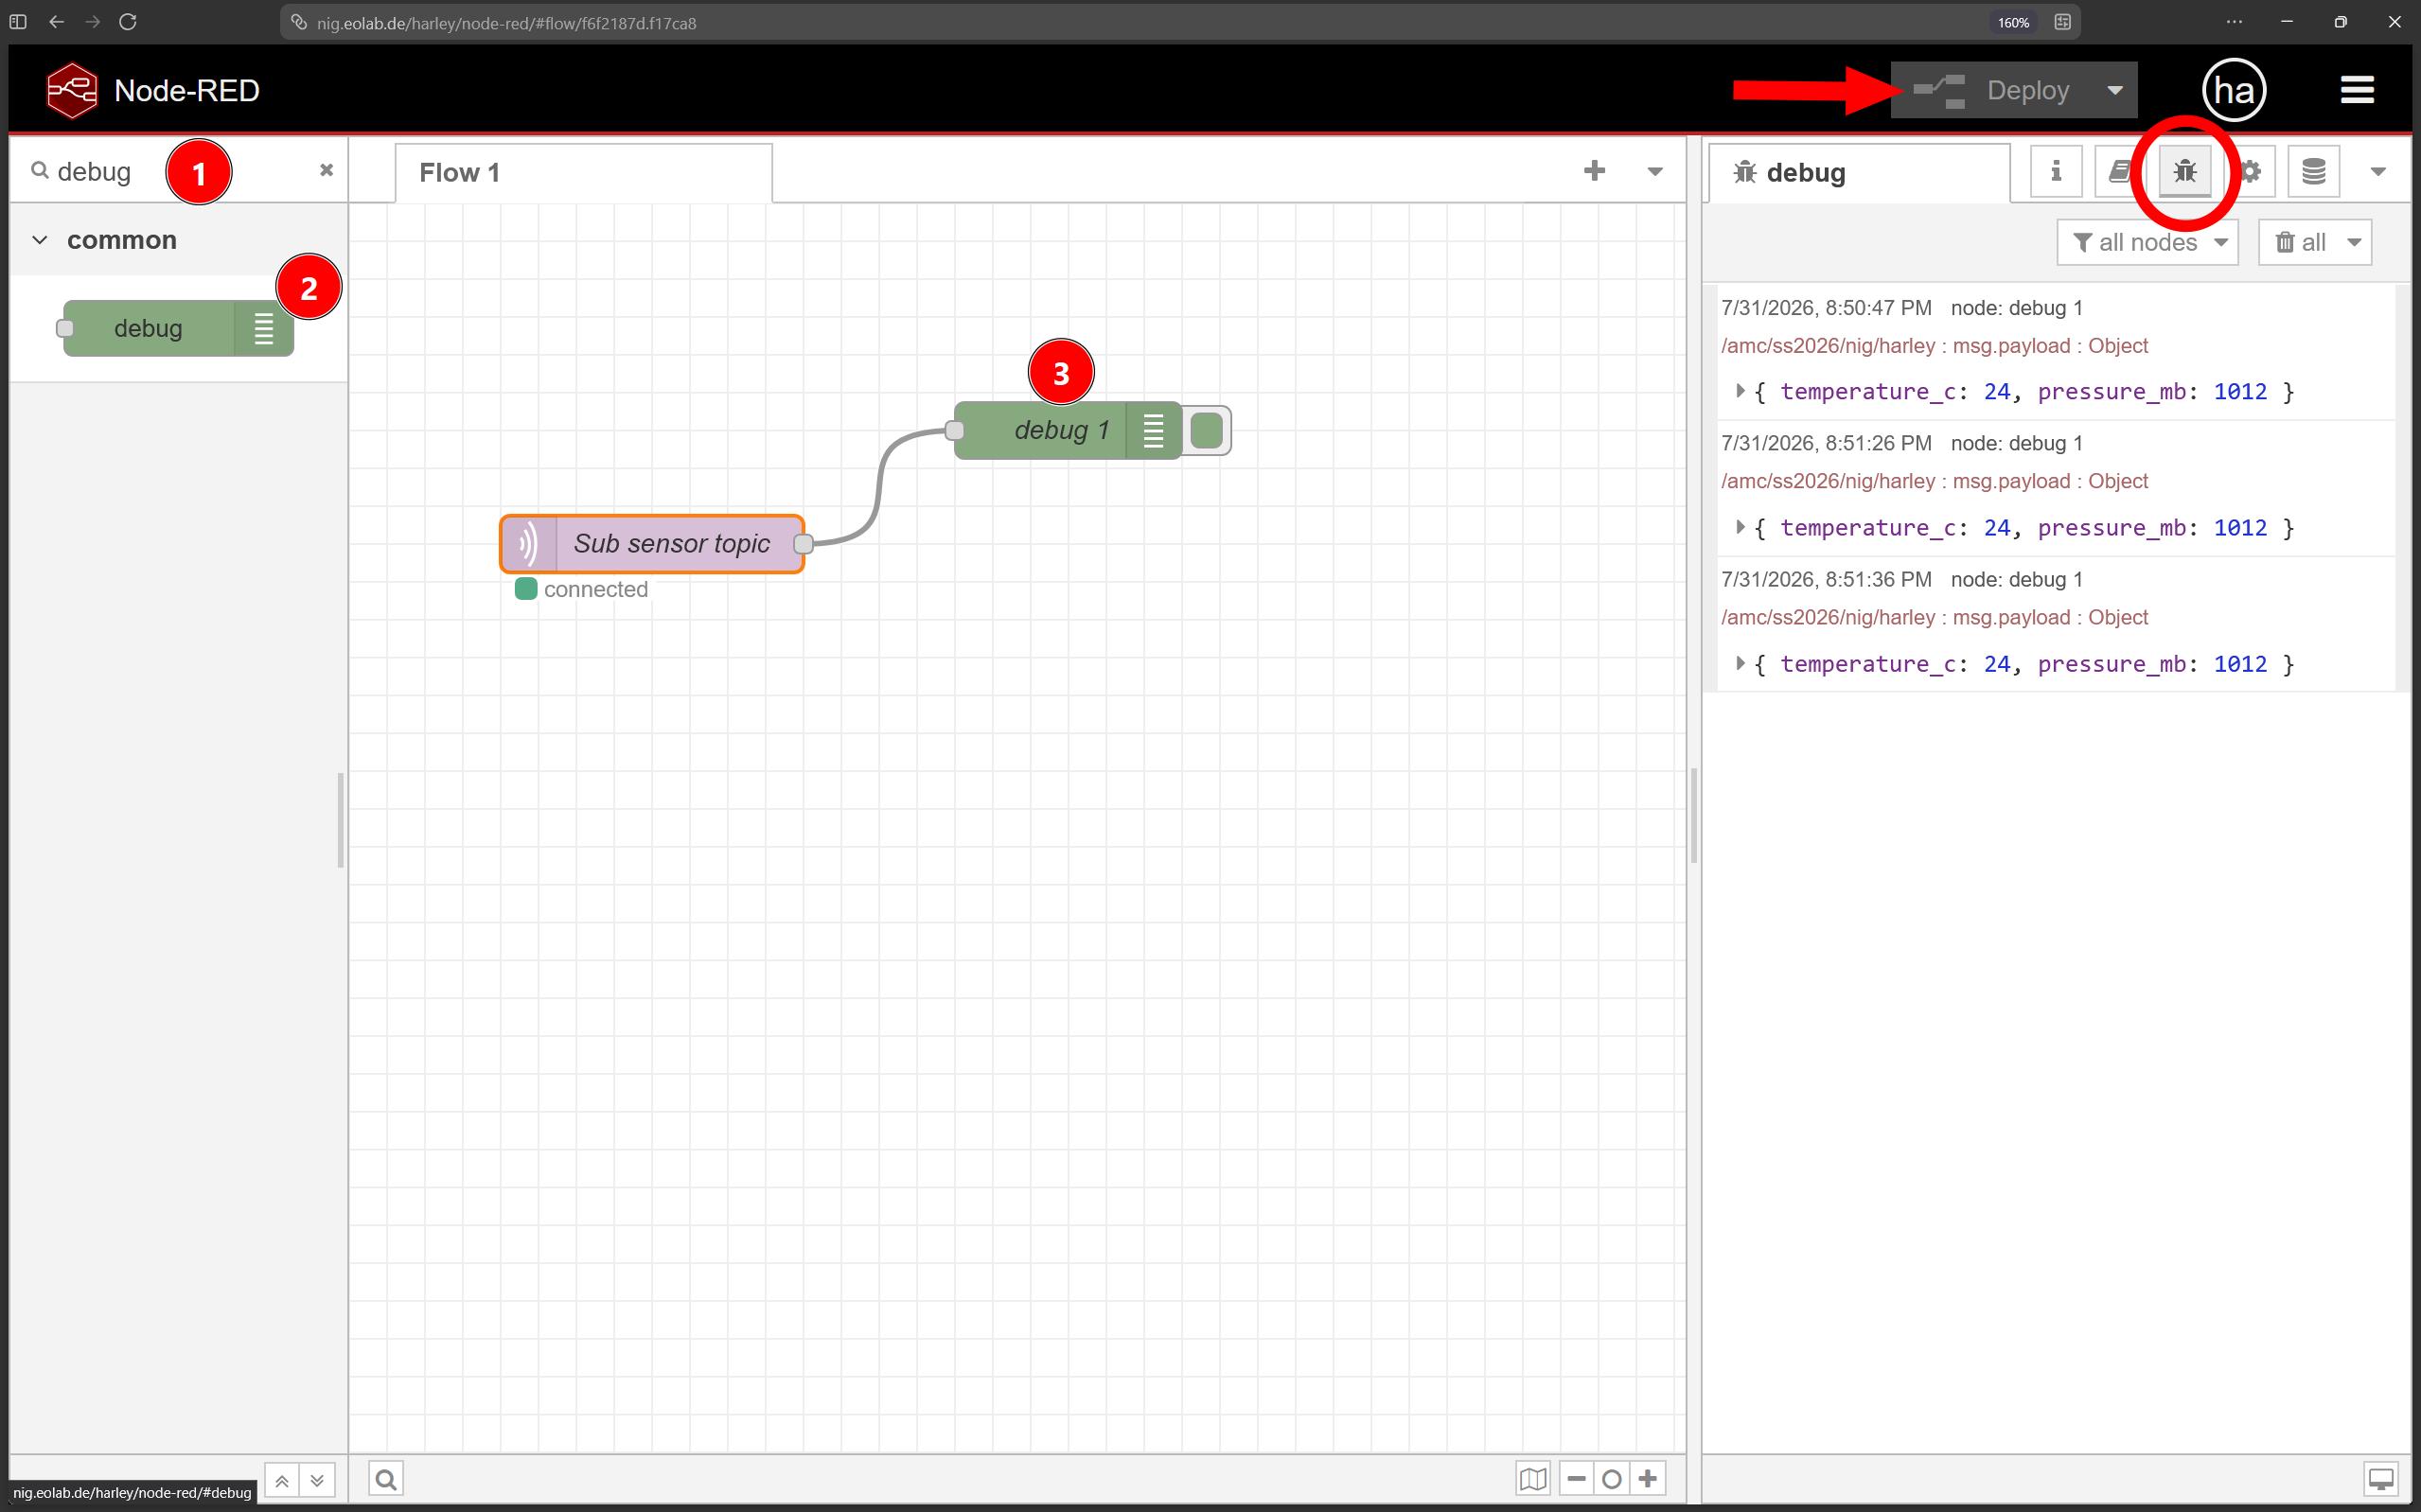Open debug messages in a new window
This screenshot has width=2421, height=1512.
2381,1479
